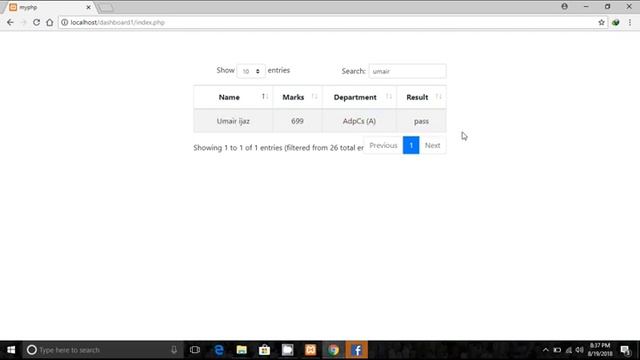640x360 pixels.
Task: Open the Facebook app on the taskbar
Action: (356, 350)
